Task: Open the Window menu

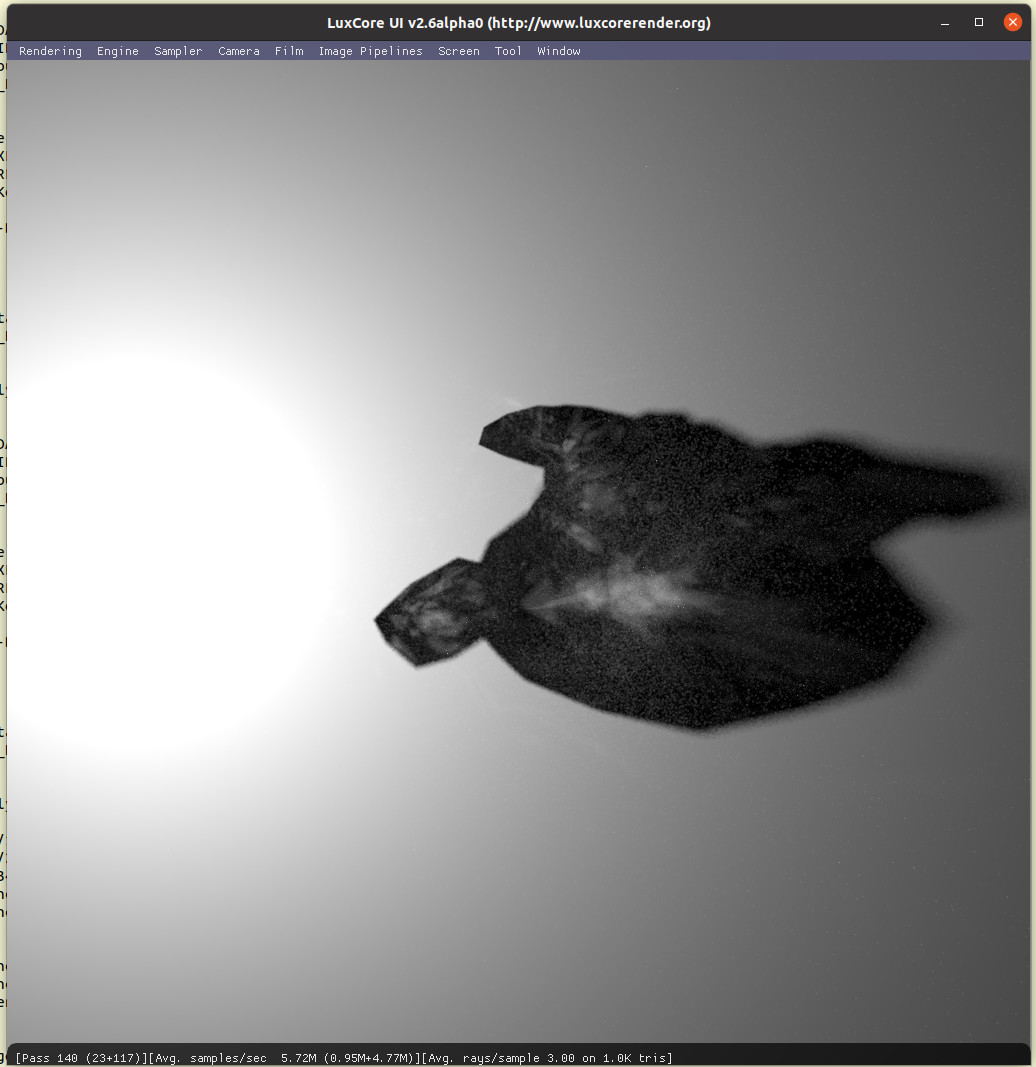Action: point(559,51)
